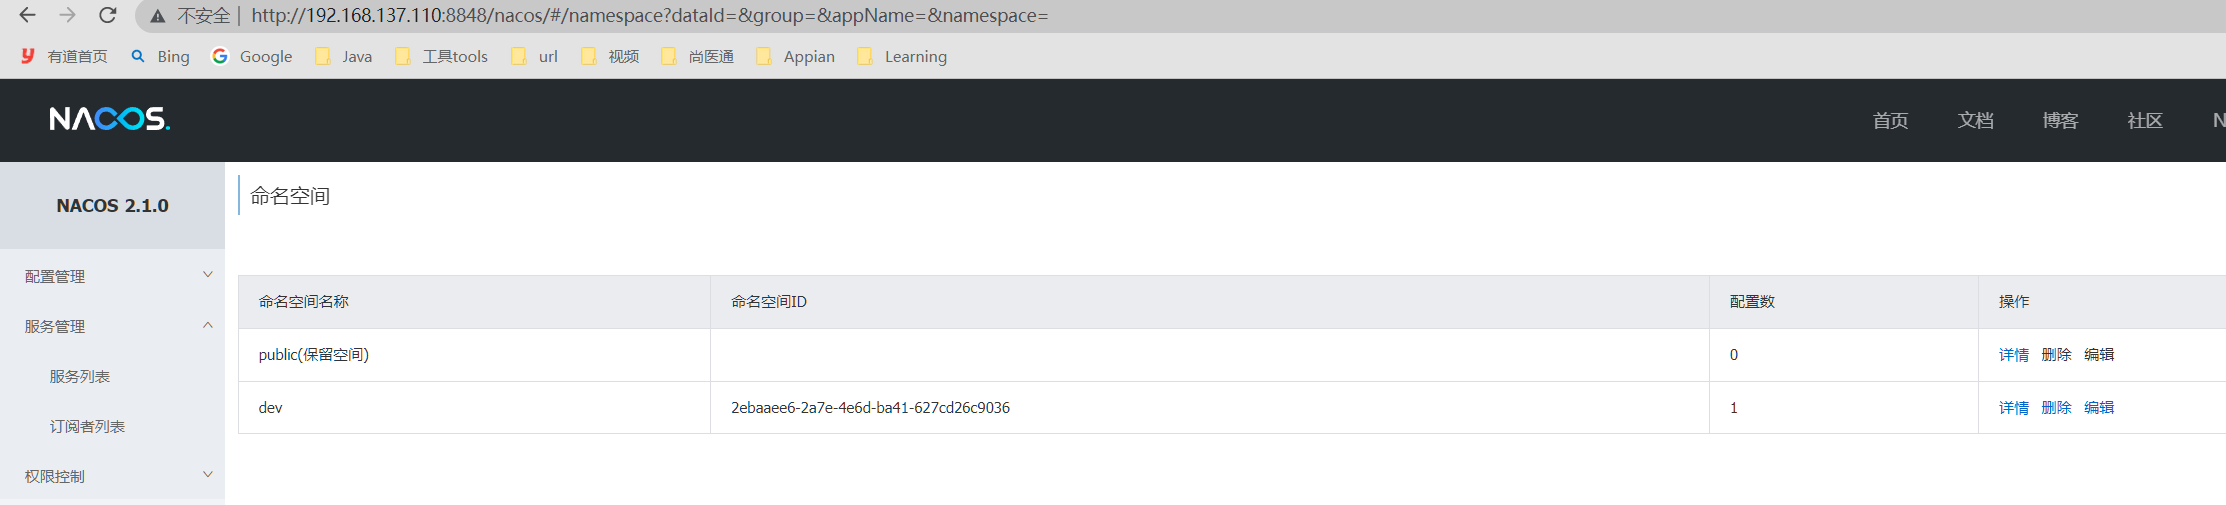Click the browser forward arrow
The height and width of the screenshot is (505, 2226).
(67, 15)
